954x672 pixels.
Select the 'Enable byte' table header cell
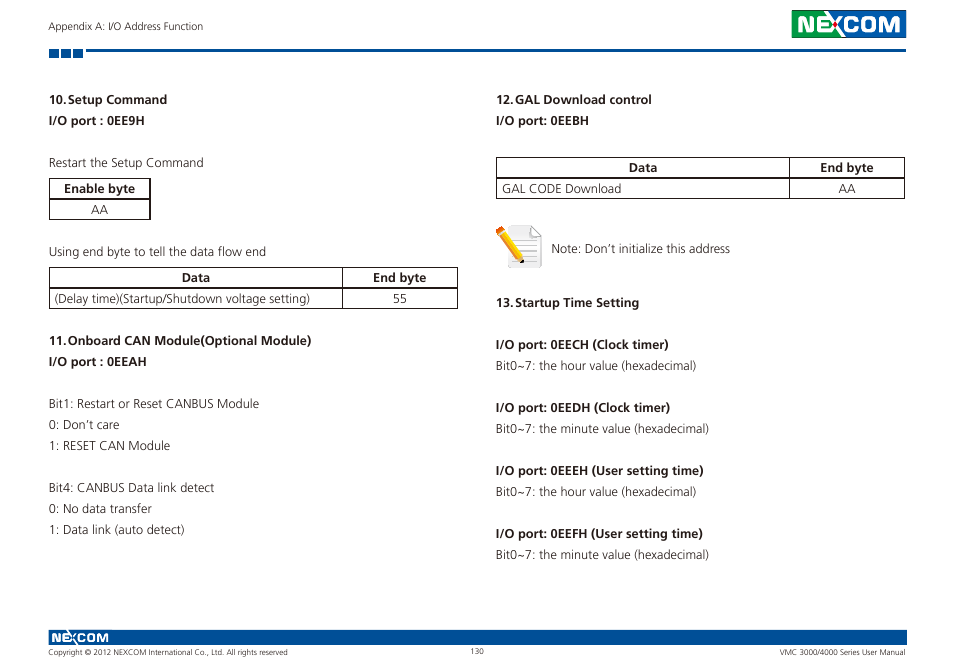pos(99,189)
